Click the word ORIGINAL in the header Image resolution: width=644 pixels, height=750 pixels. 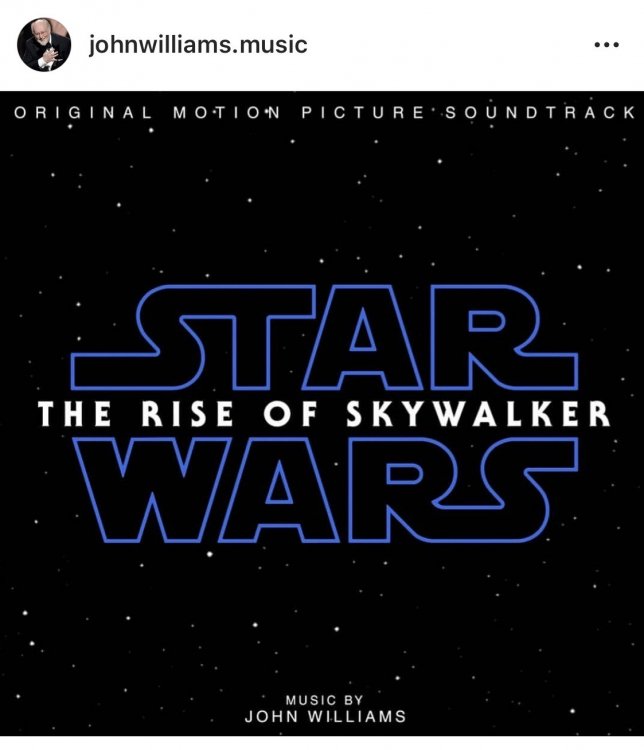(83, 113)
